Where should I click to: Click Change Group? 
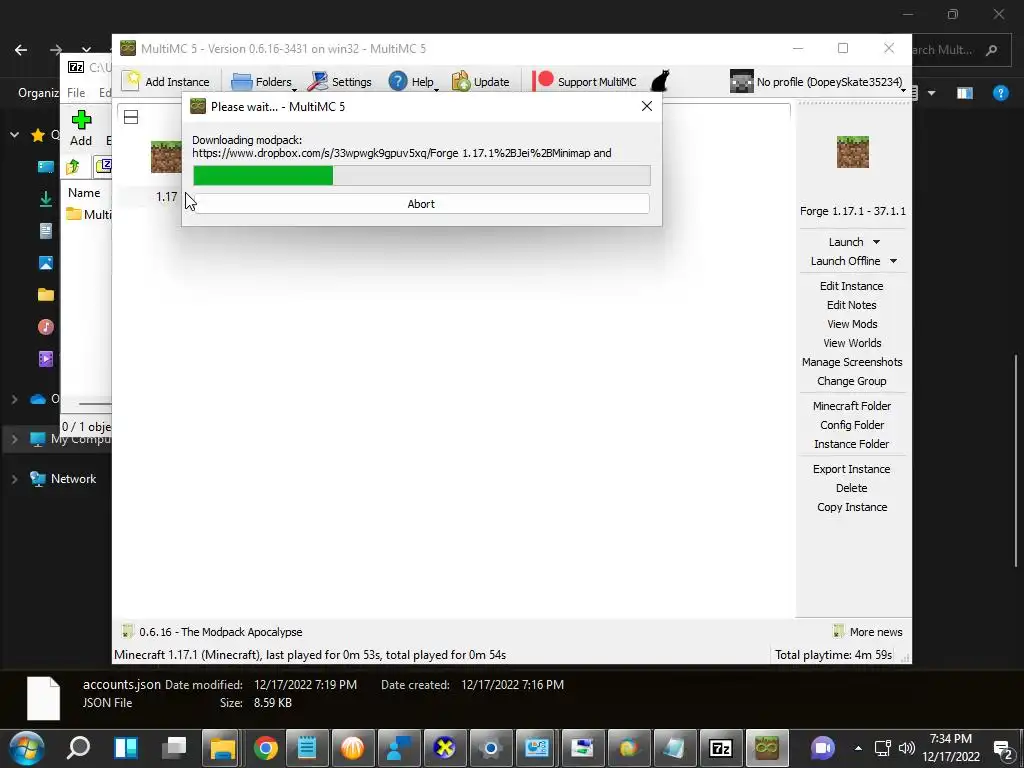[x=852, y=381]
